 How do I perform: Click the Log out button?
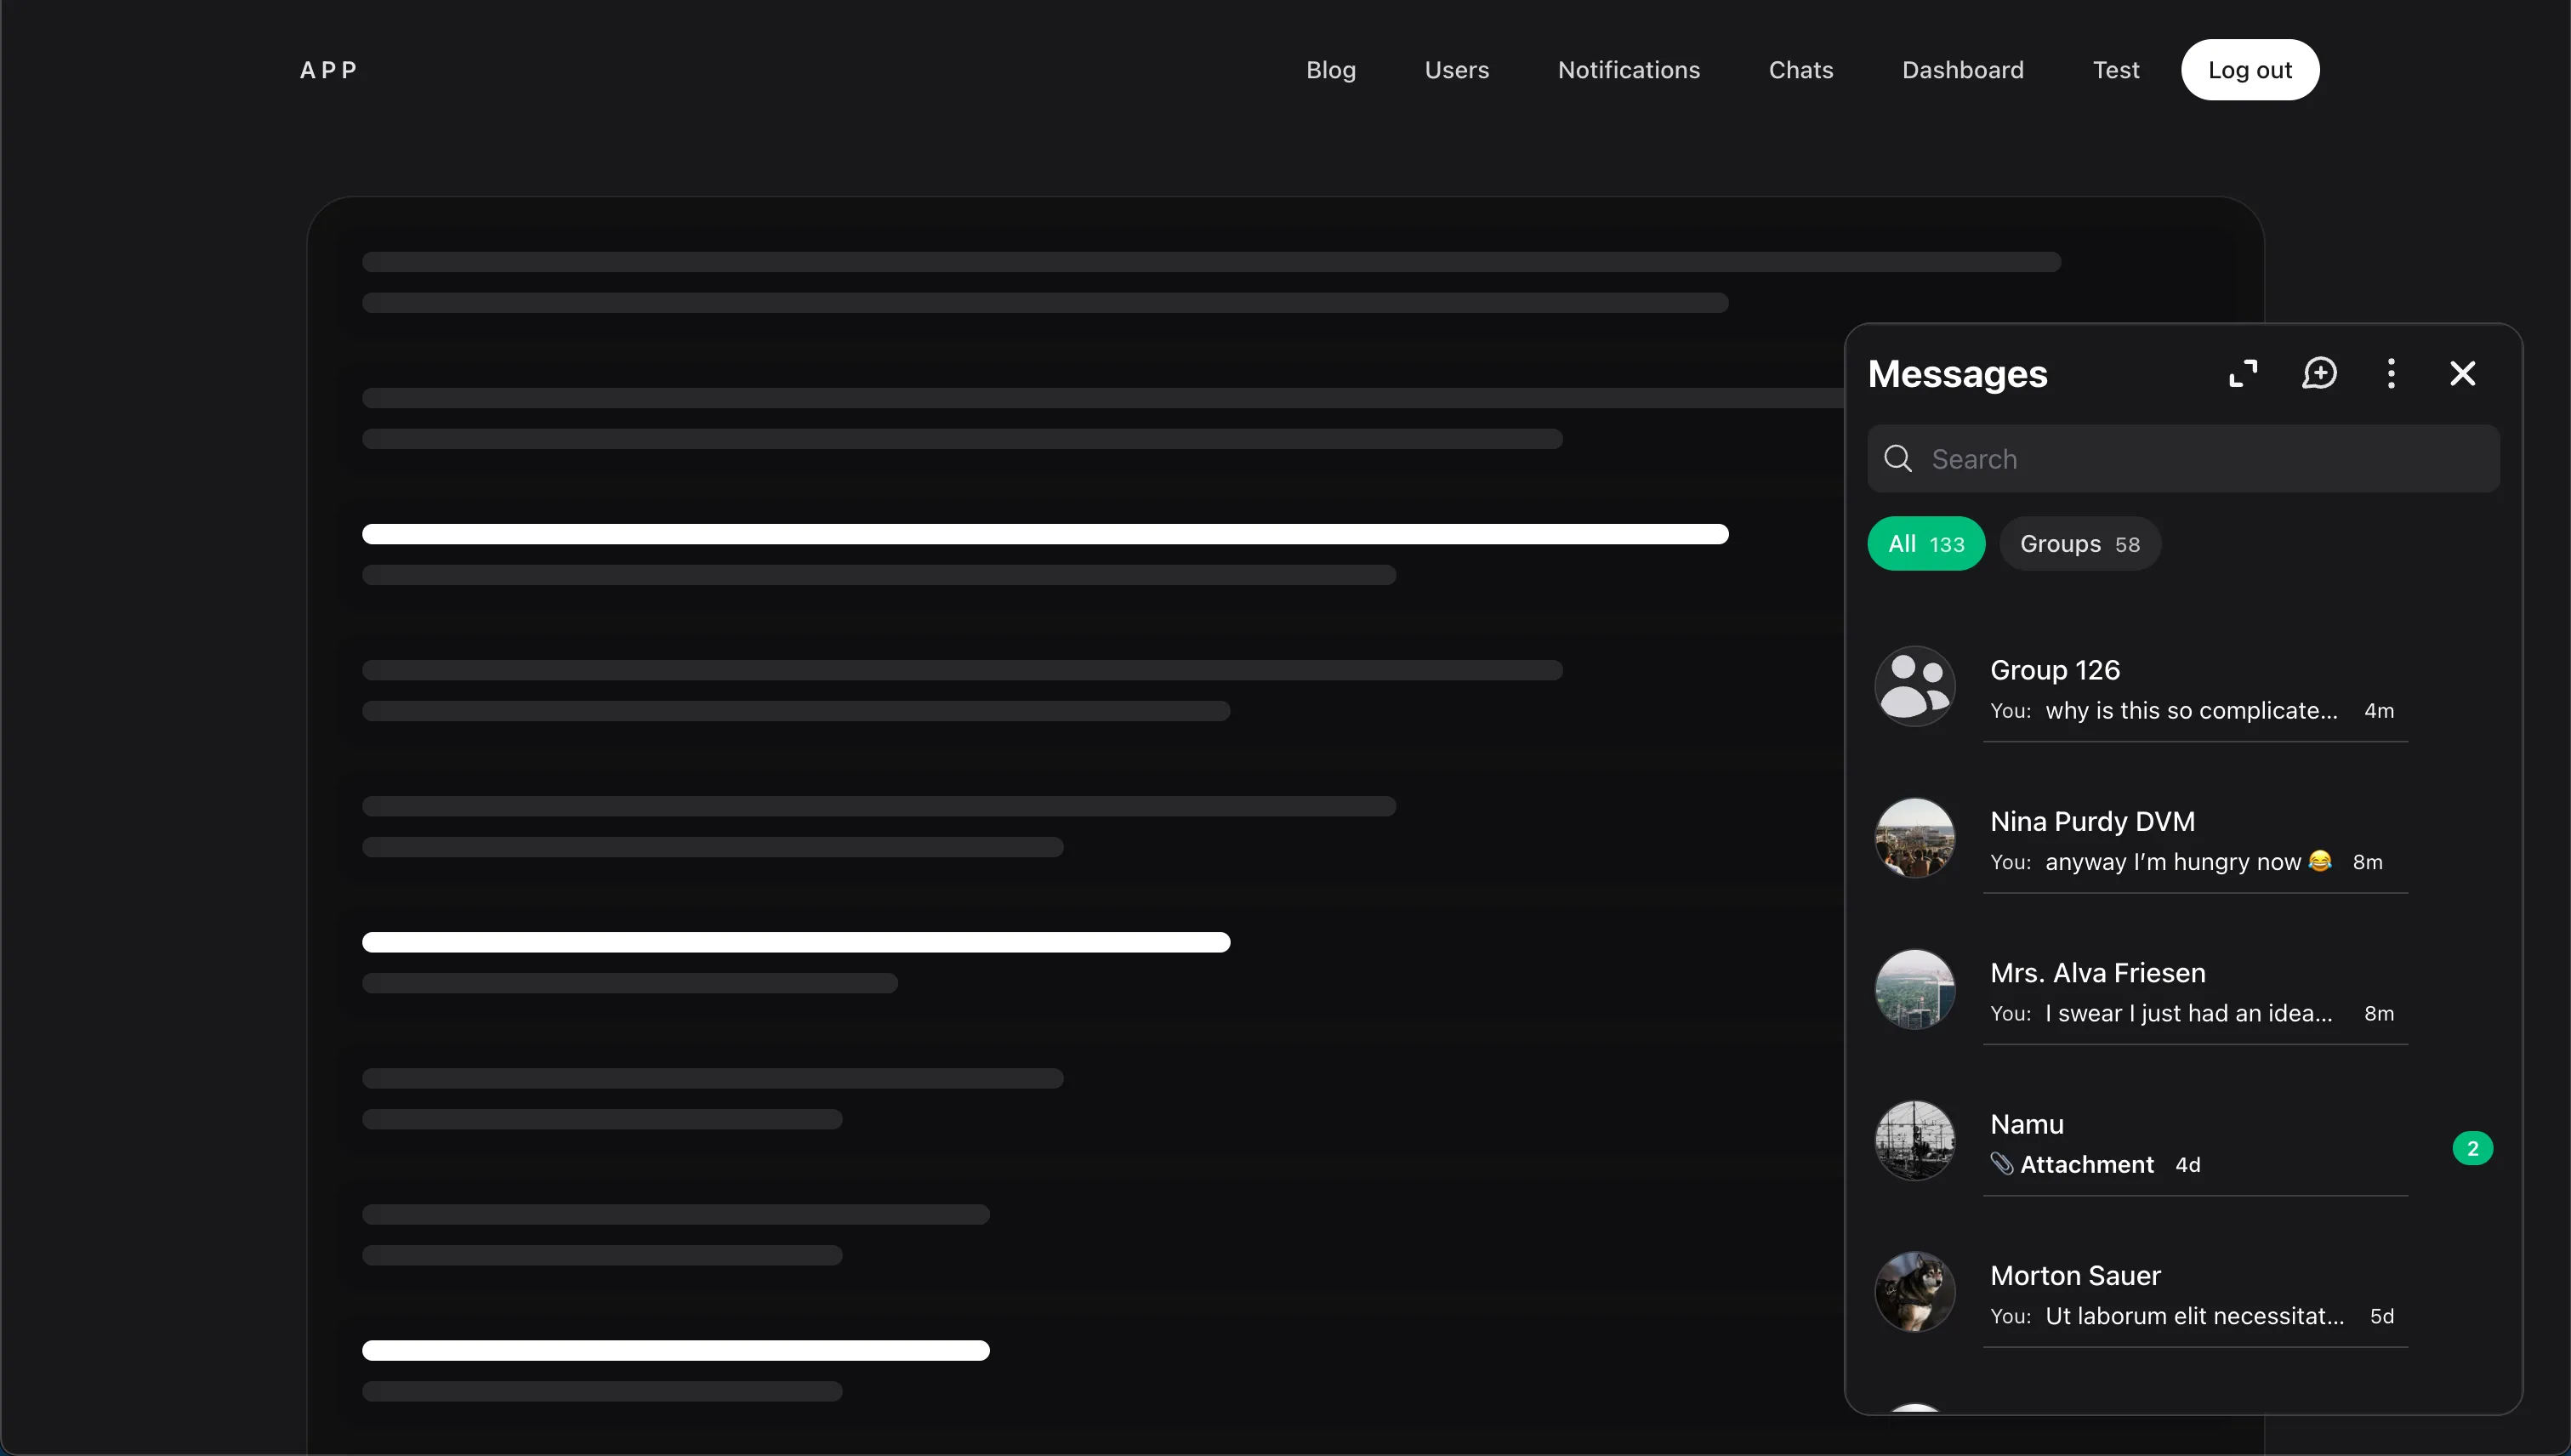(x=2249, y=70)
